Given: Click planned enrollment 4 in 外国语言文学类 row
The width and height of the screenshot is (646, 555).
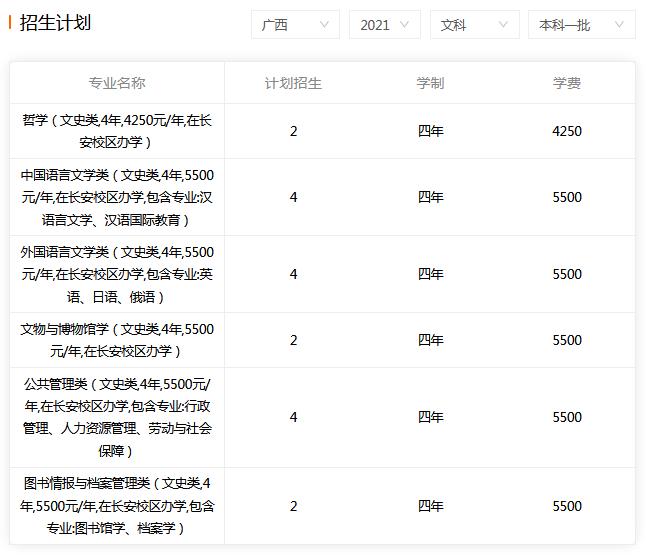Looking at the screenshot, I should point(293,274).
